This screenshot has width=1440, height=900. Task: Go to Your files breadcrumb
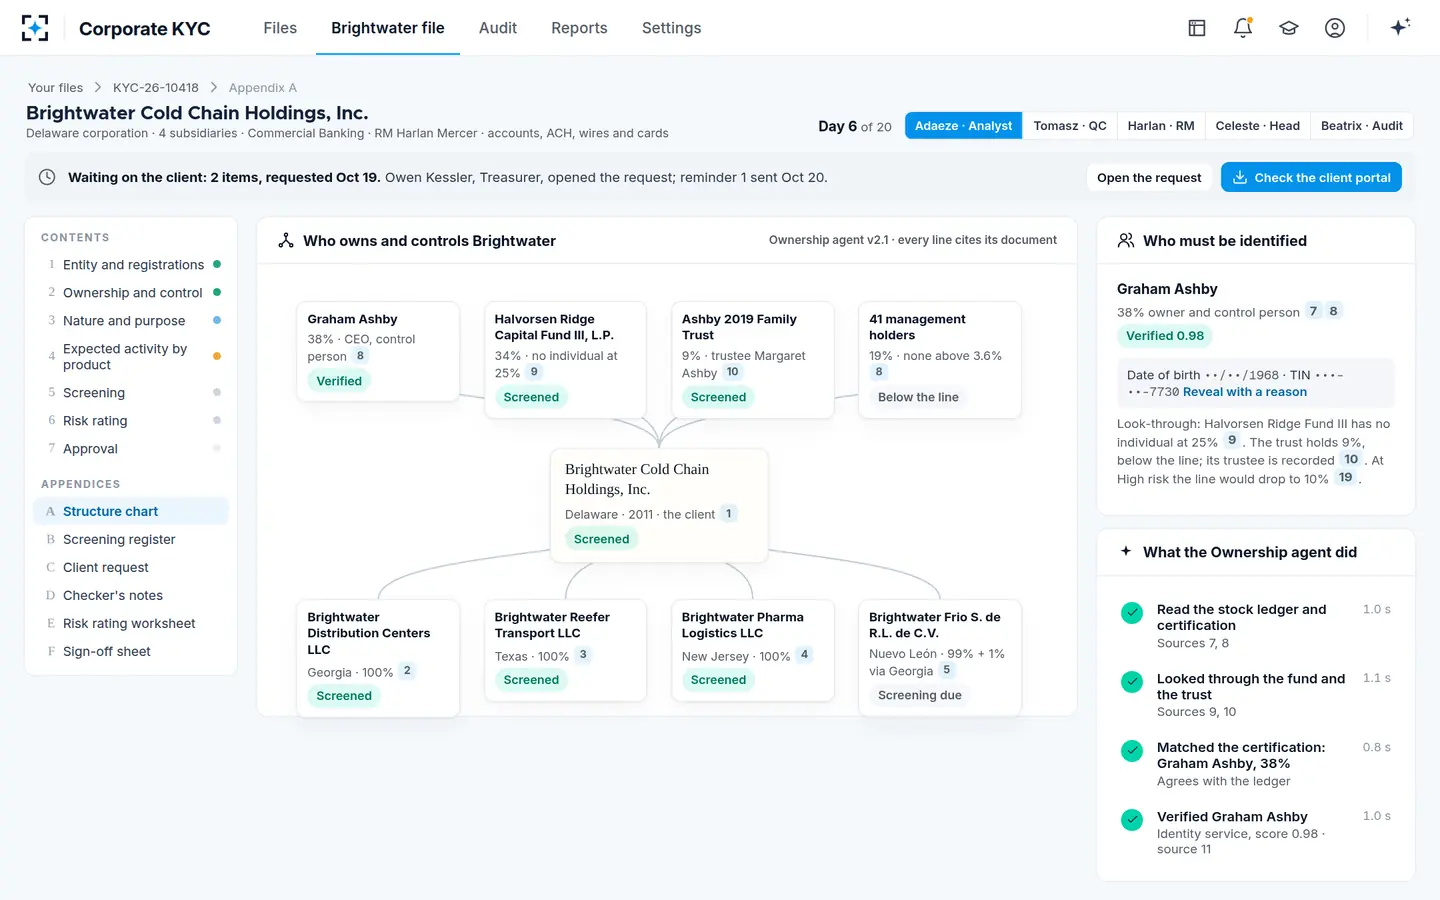[x=55, y=88]
